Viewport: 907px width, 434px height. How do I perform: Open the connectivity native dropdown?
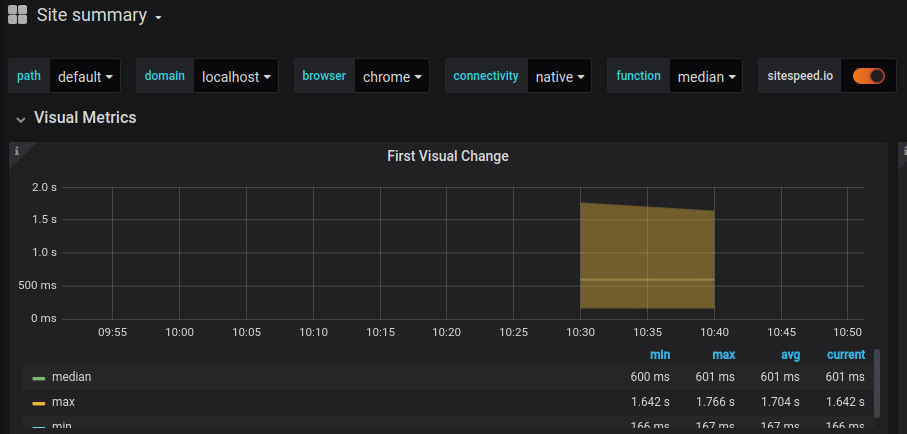pyautogui.click(x=559, y=76)
